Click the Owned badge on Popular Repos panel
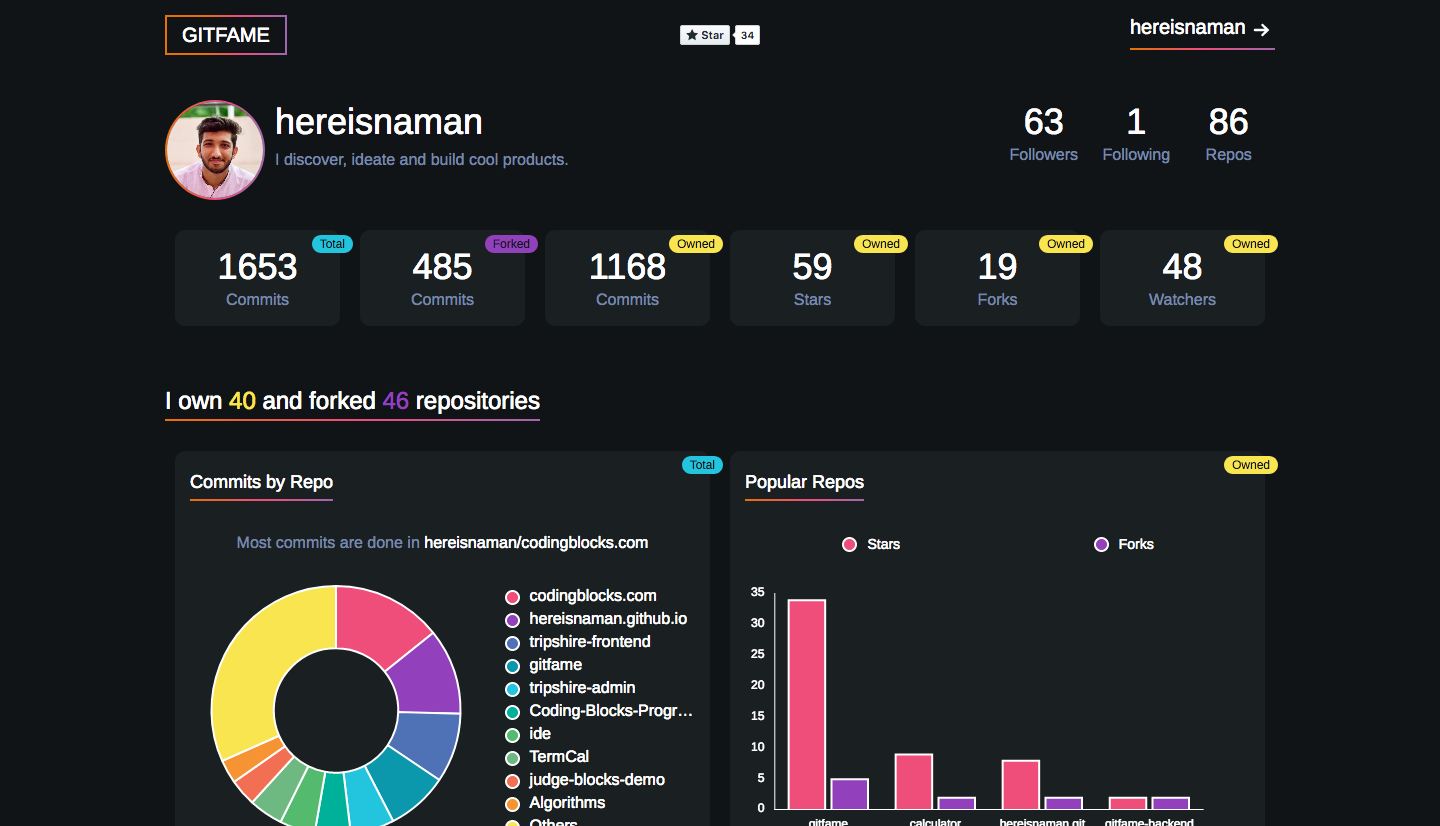This screenshot has width=1440, height=826. (1250, 464)
